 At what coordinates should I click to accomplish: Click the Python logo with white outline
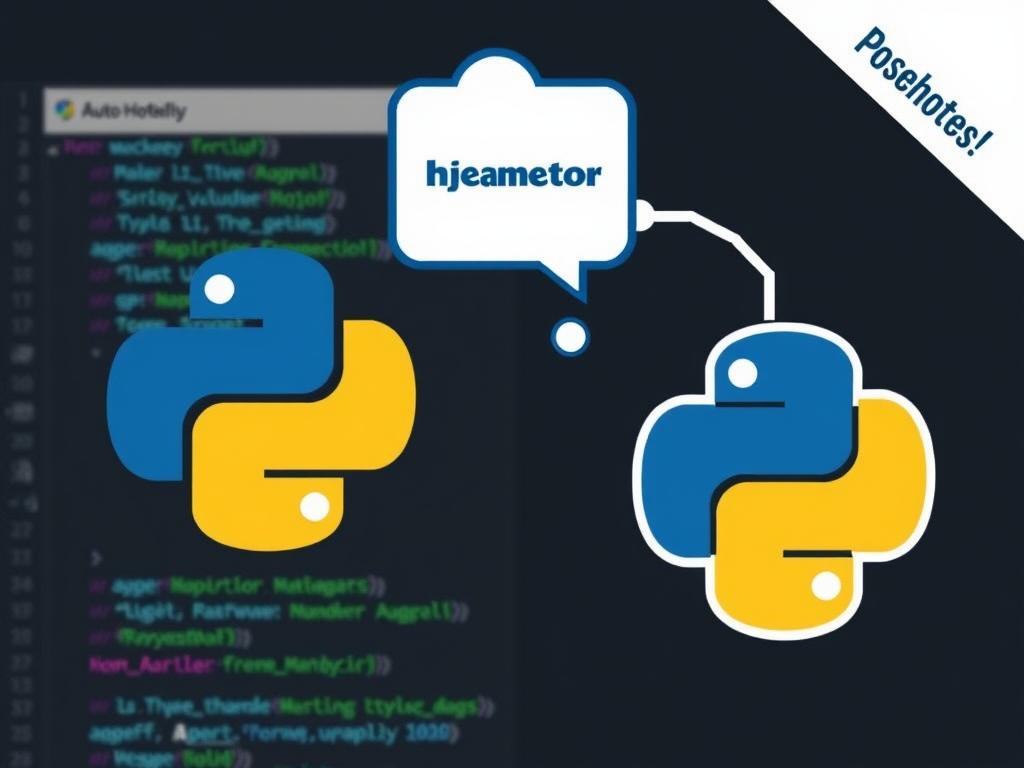point(784,481)
